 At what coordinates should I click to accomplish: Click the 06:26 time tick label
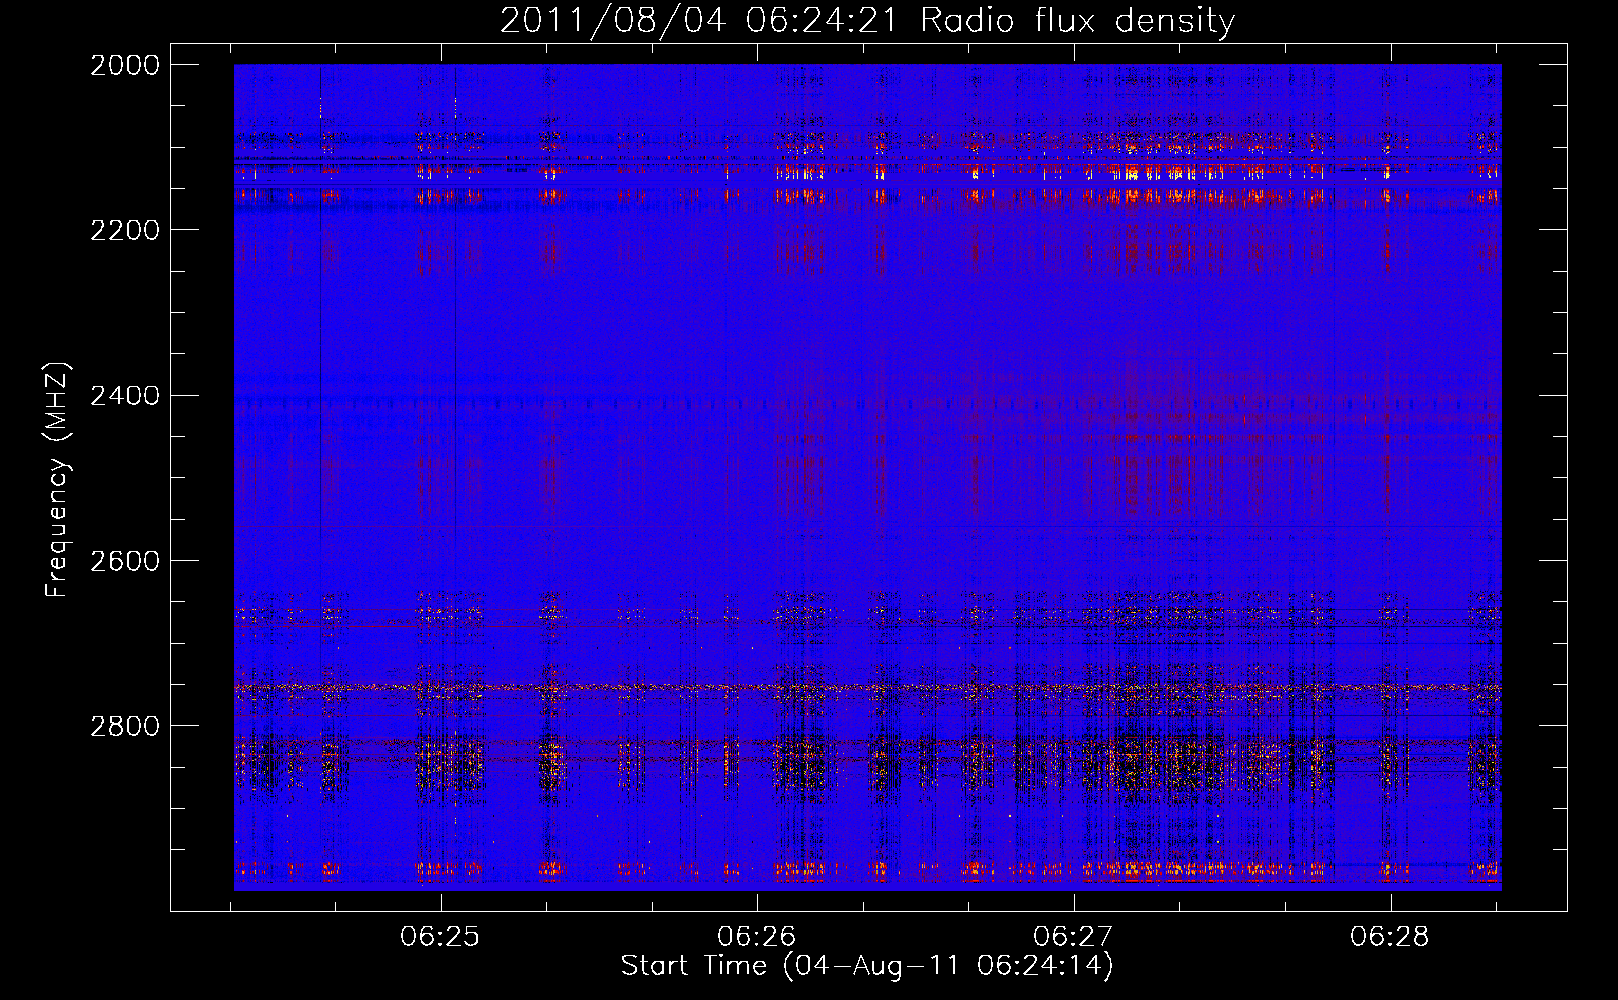click(757, 936)
